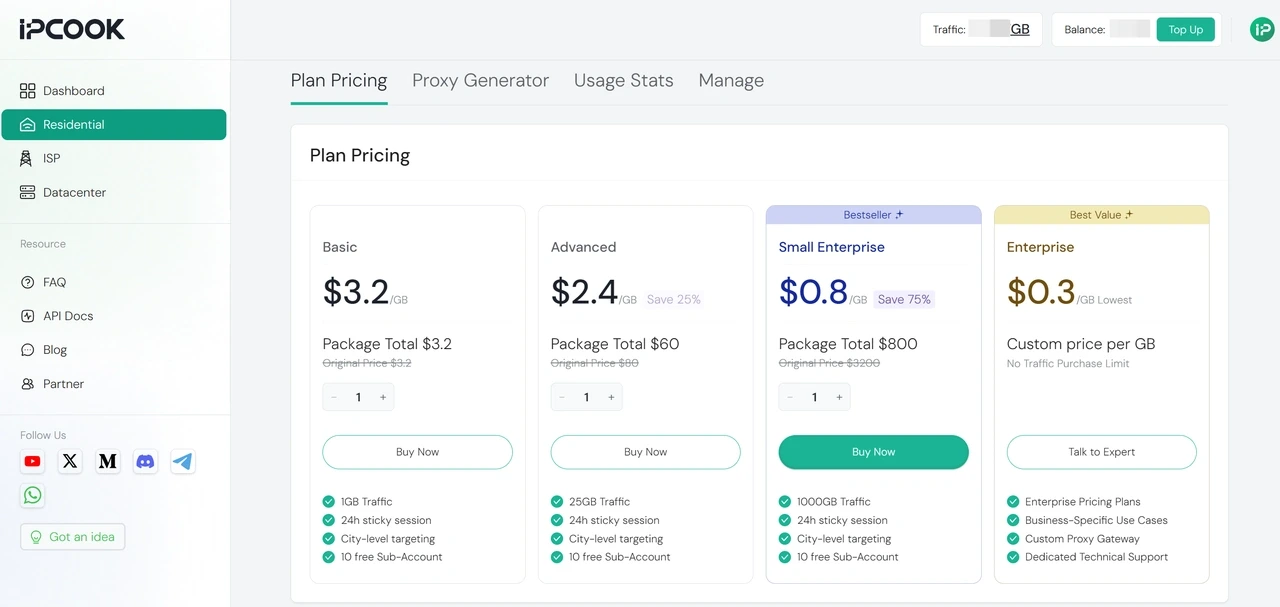Click the 25GB Traffic check icon

[557, 502]
